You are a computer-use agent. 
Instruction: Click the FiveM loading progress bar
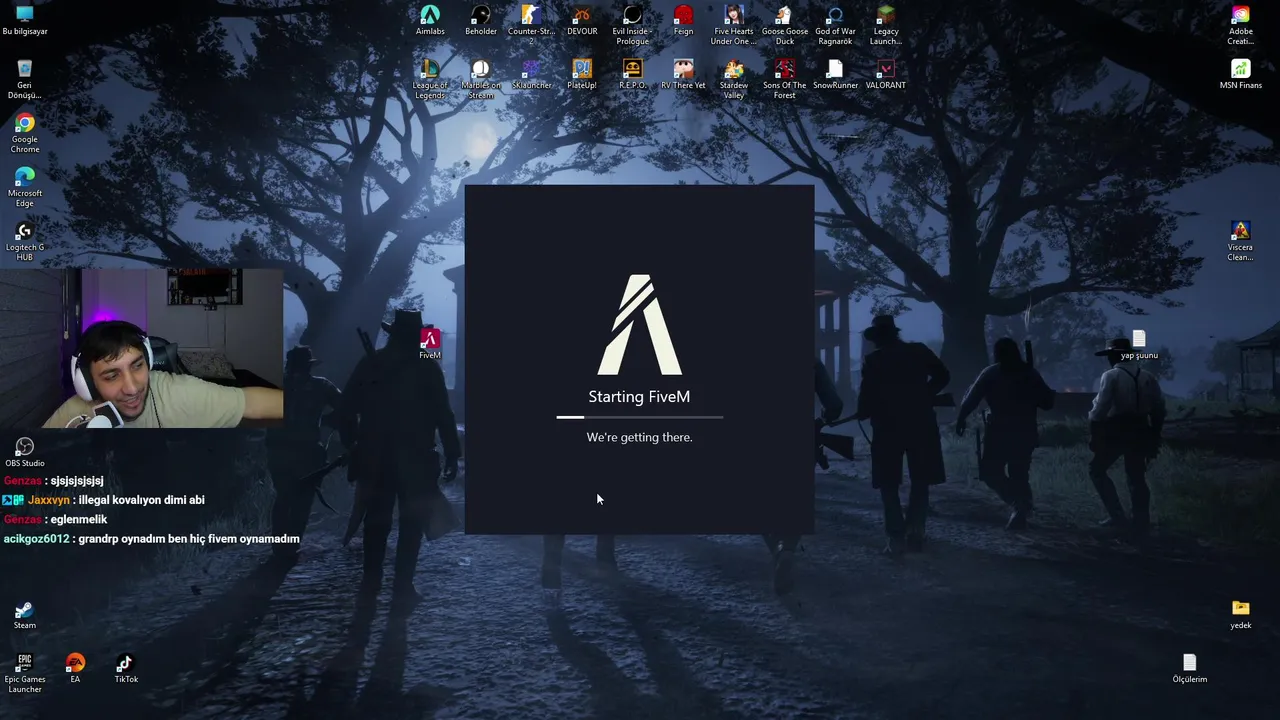point(640,416)
